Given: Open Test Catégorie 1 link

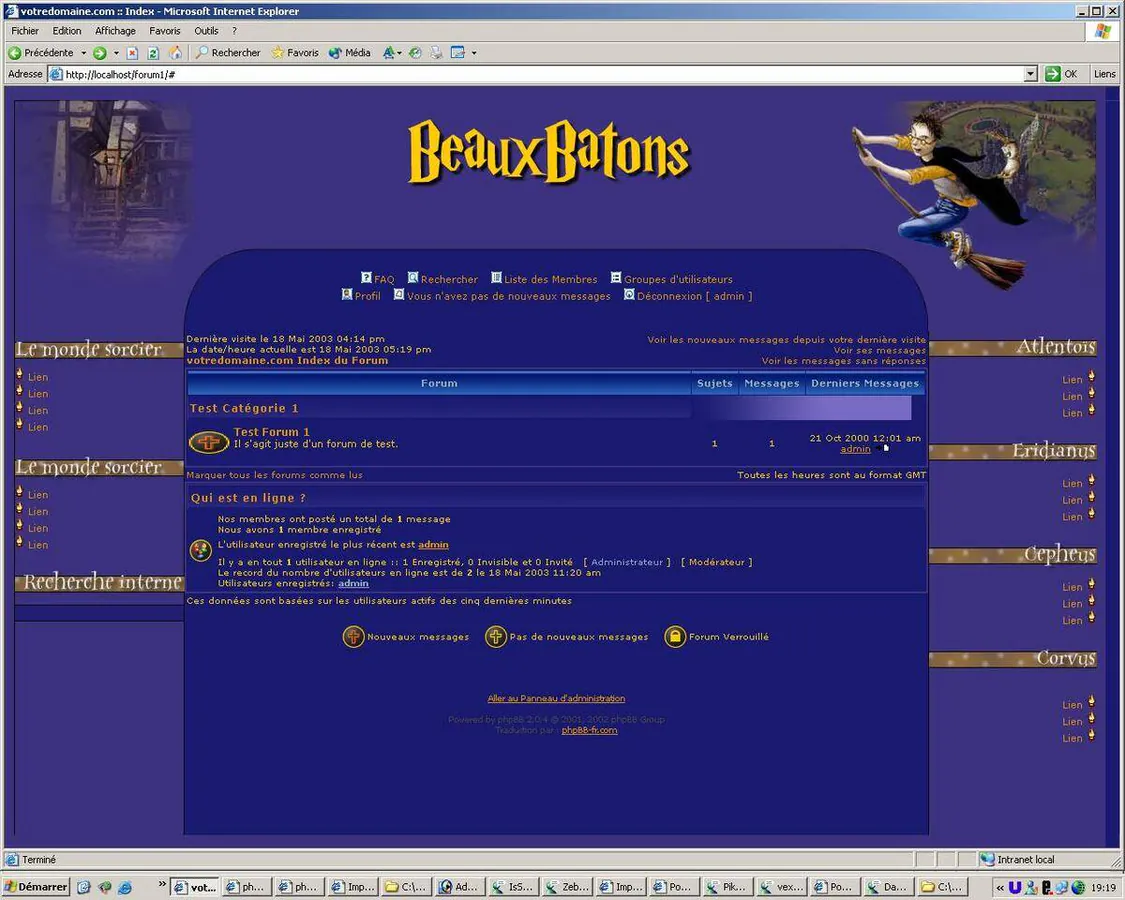Looking at the screenshot, I should 244,408.
